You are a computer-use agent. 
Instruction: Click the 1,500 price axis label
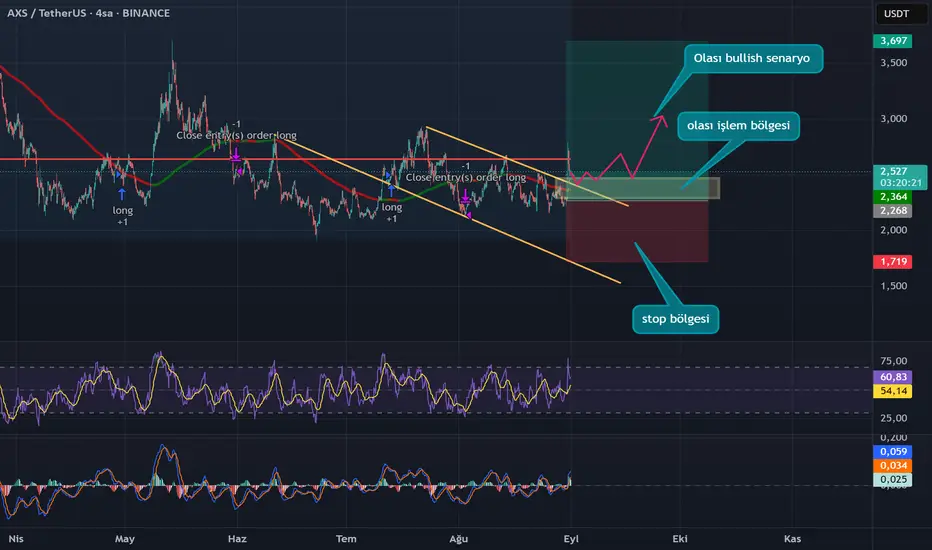coord(893,286)
